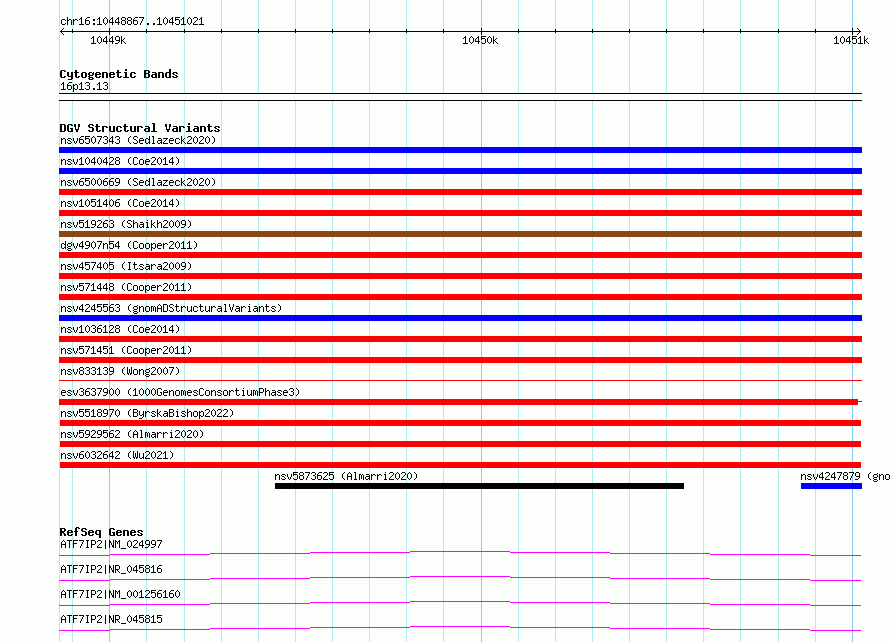Click the DGV Structural Variants track title
890x642 pixels.
tap(140, 128)
